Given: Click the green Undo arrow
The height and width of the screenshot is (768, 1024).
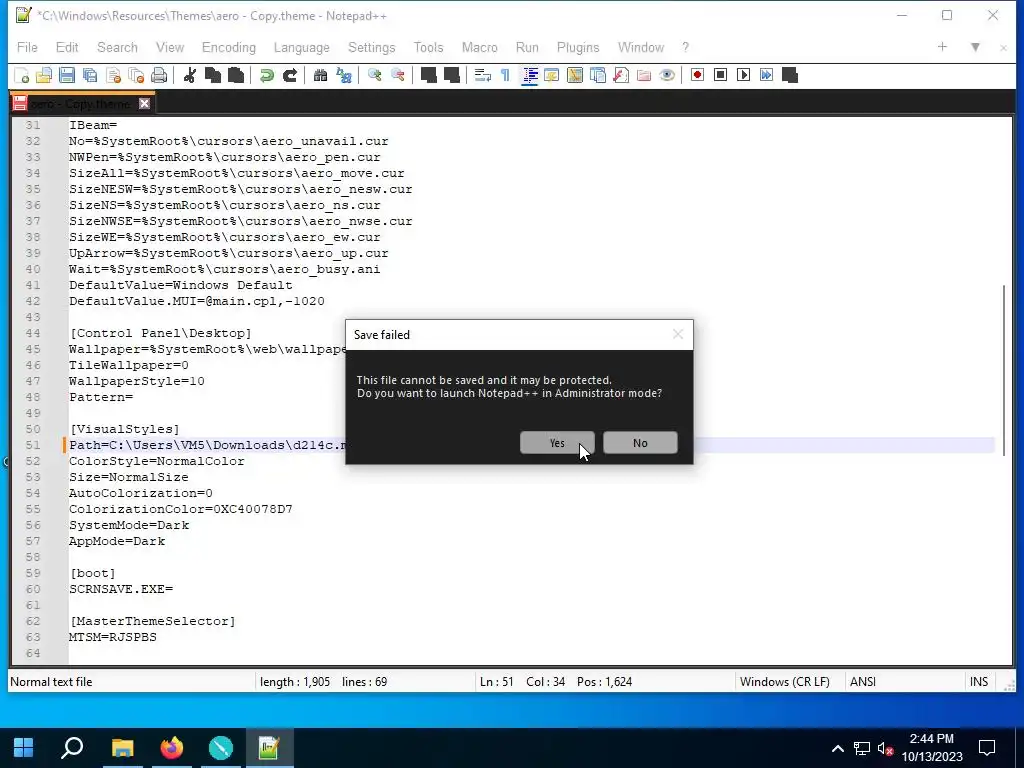Looking at the screenshot, I should click(x=266, y=76).
